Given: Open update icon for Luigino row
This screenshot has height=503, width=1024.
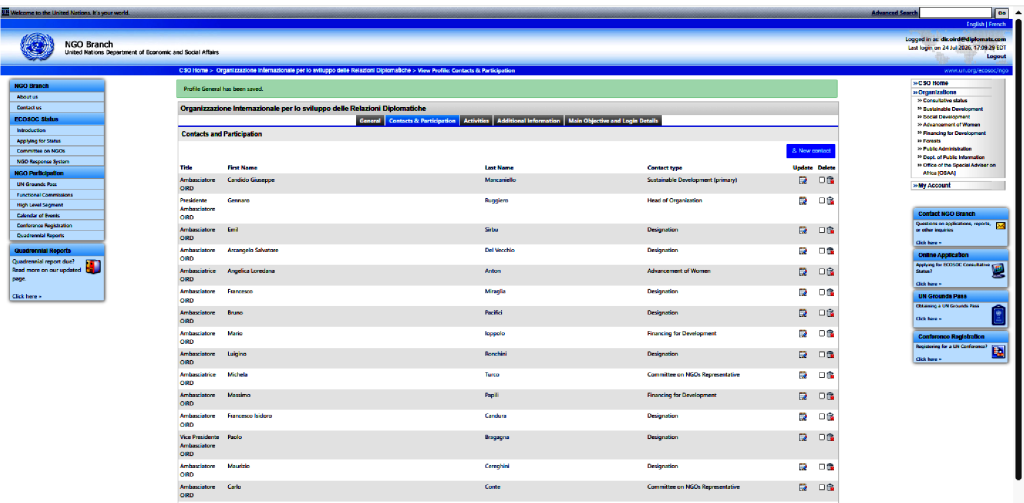Looking at the screenshot, I should [x=803, y=355].
